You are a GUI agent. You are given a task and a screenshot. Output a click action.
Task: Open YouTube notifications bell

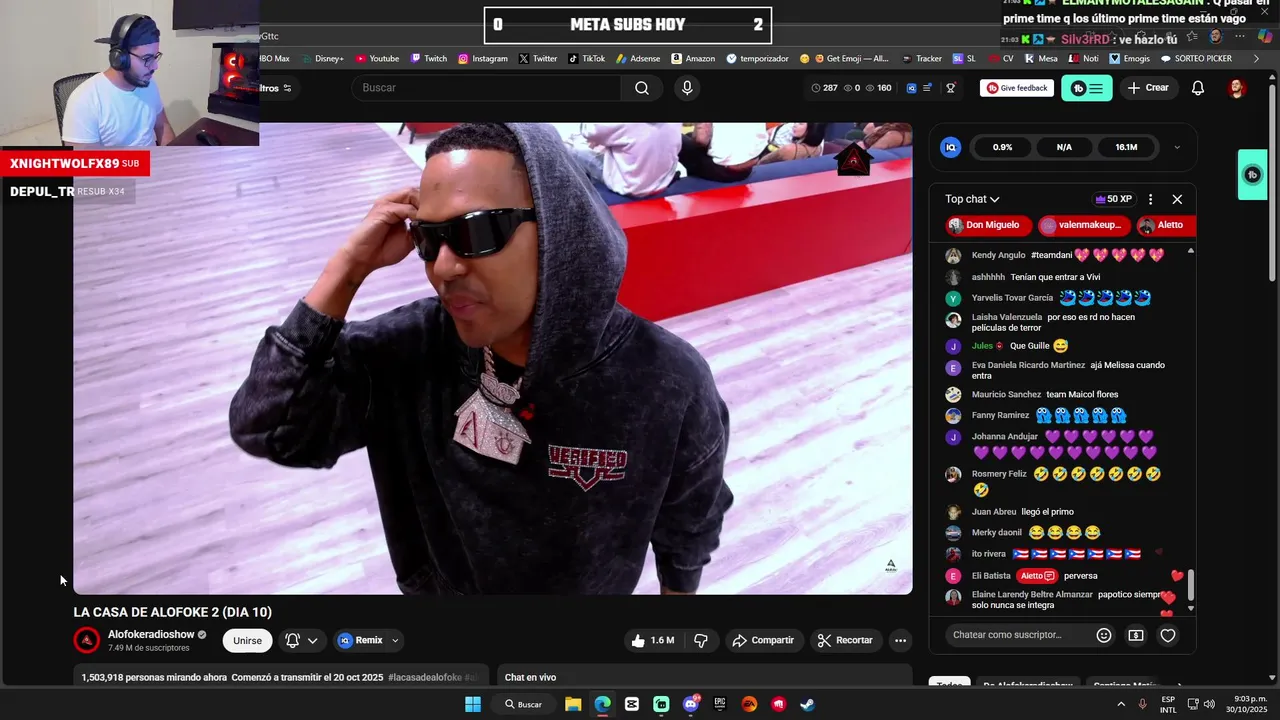(x=1198, y=88)
